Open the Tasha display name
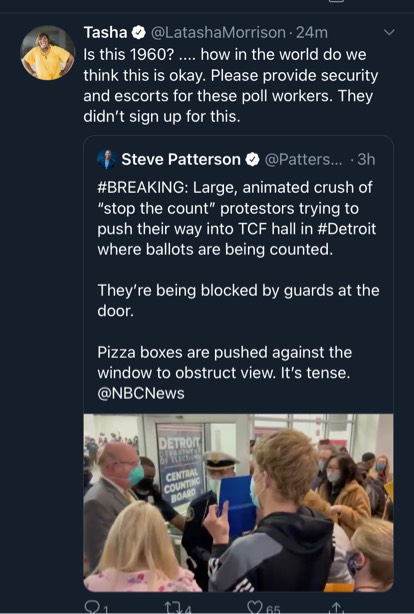 (x=105, y=33)
